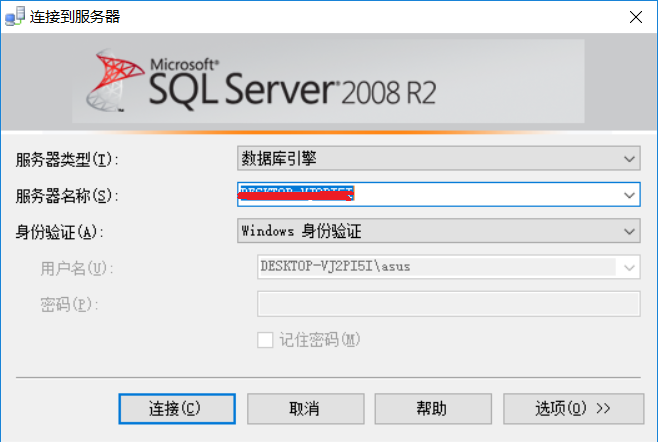Image resolution: width=658 pixels, height=442 pixels.
Task: Expand more settings with 选项(O) >>
Action: click(573, 408)
